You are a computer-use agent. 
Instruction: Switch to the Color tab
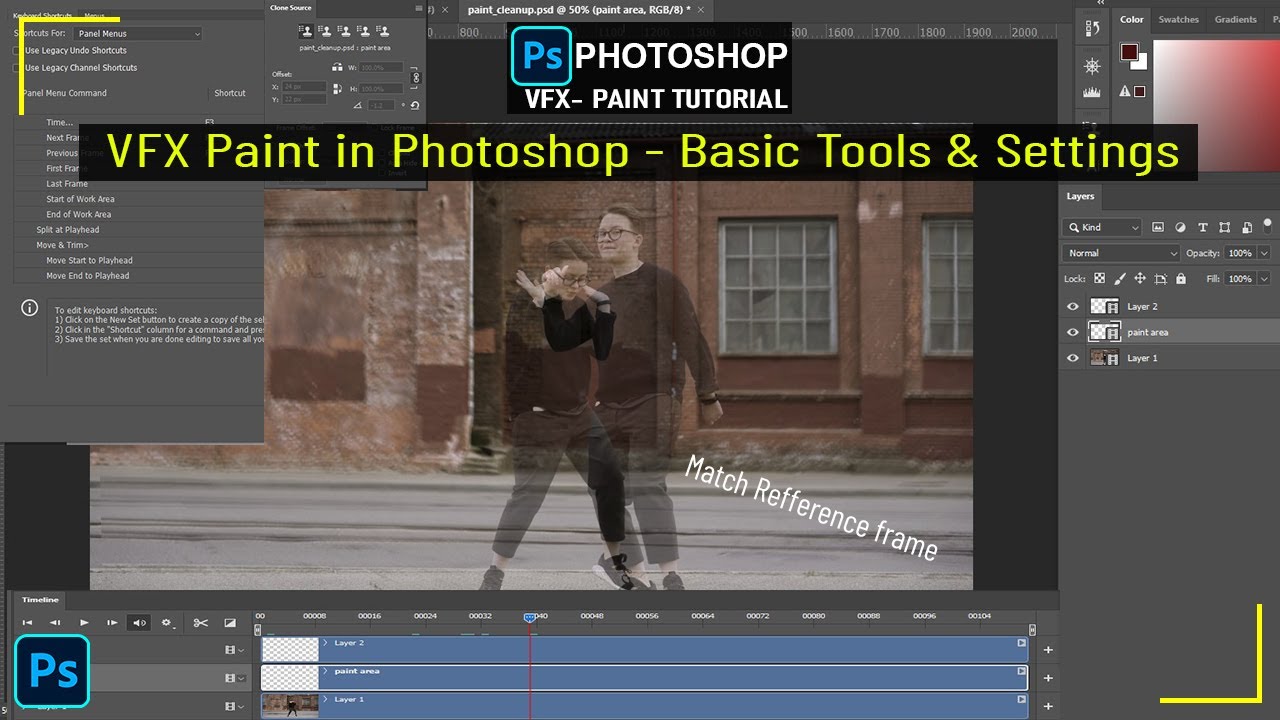click(1131, 19)
